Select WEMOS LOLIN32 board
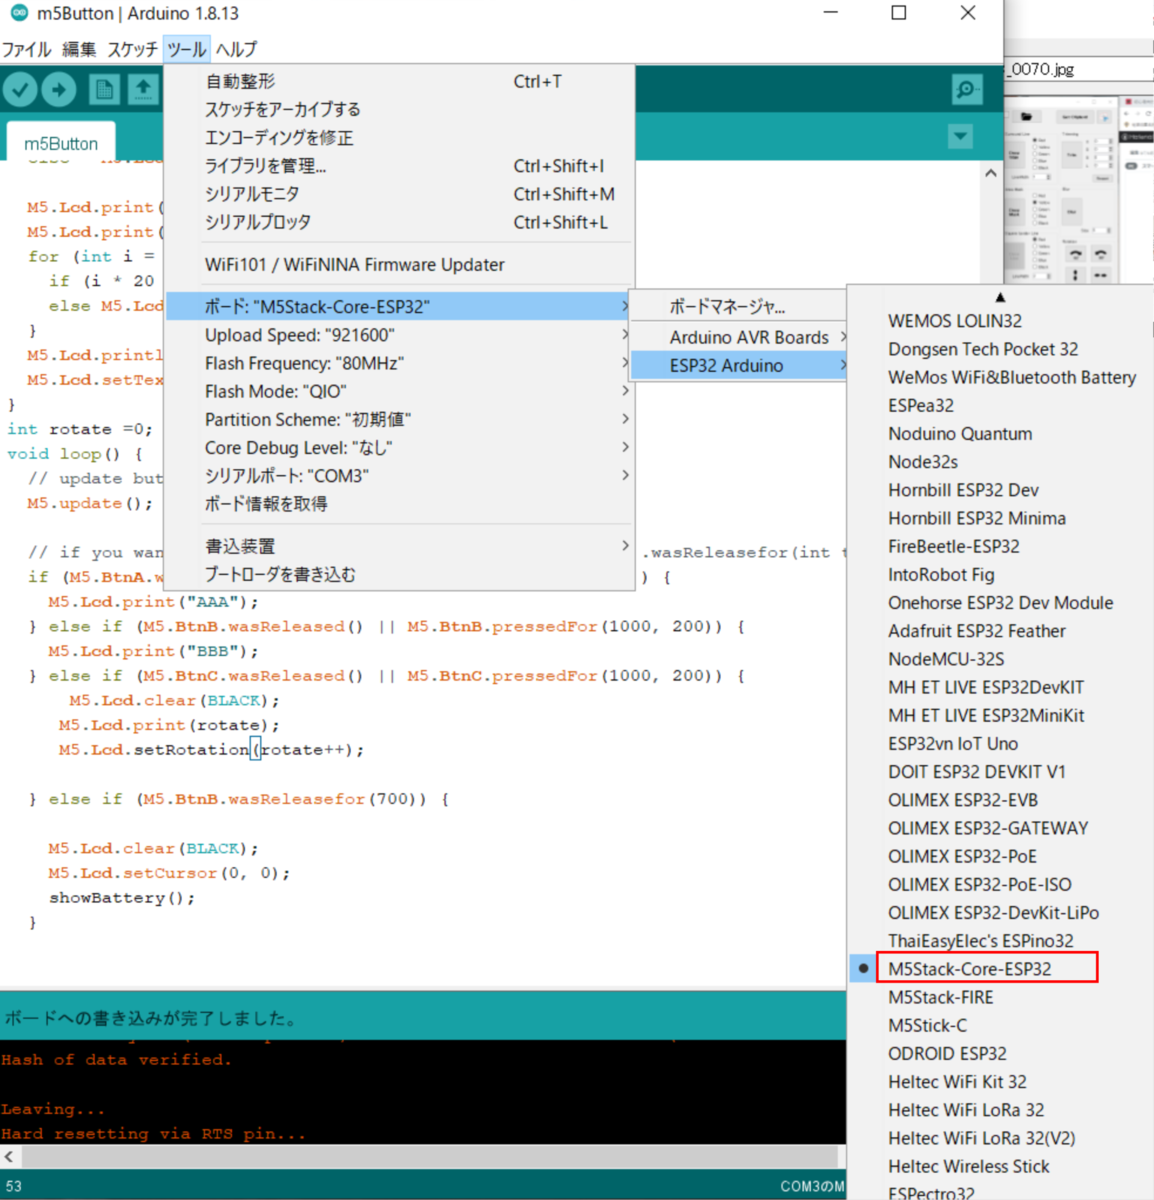Image resolution: width=1154 pixels, height=1200 pixels. coord(1000,321)
